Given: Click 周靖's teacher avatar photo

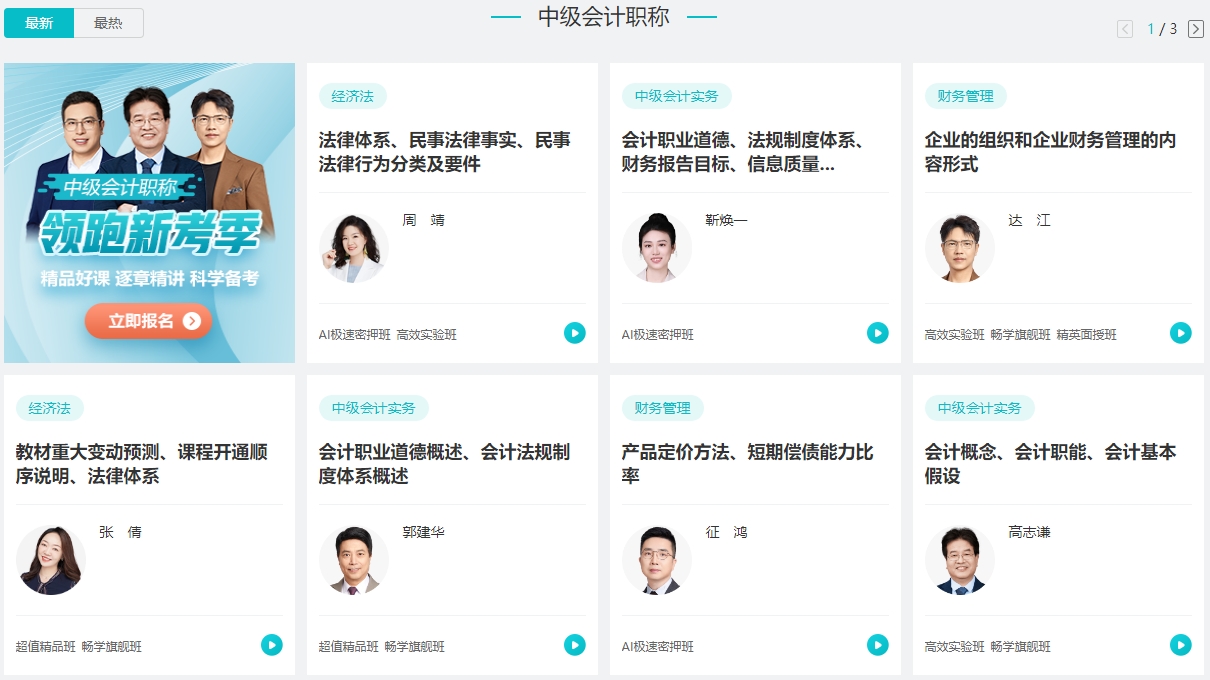Looking at the screenshot, I should [353, 247].
